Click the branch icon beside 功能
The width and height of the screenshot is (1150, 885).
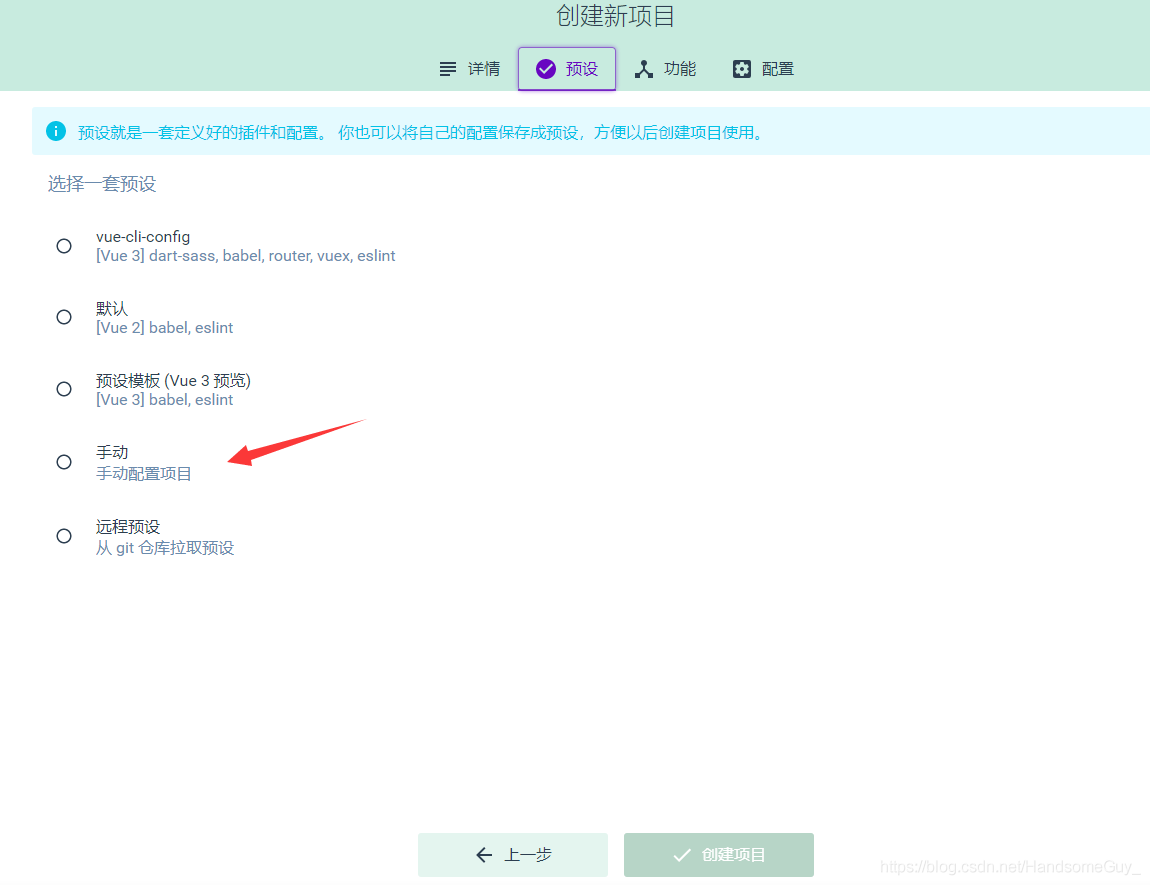(643, 69)
